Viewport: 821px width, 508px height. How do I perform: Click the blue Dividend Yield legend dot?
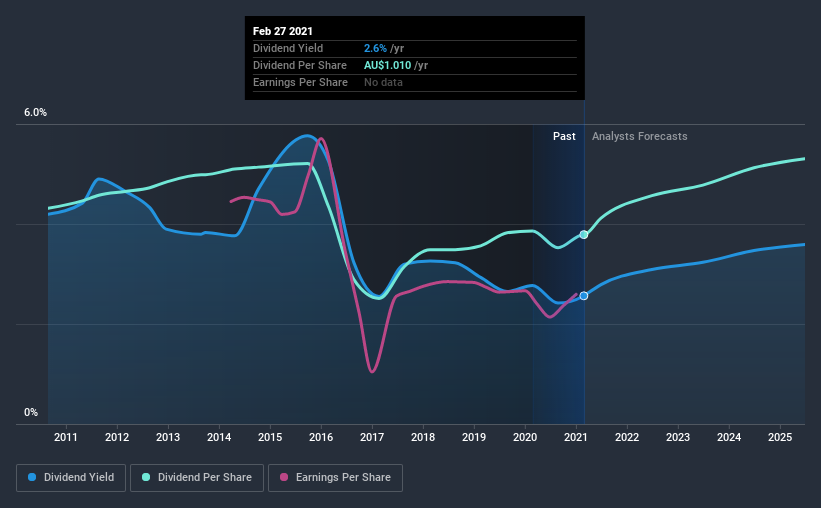tap(32, 477)
